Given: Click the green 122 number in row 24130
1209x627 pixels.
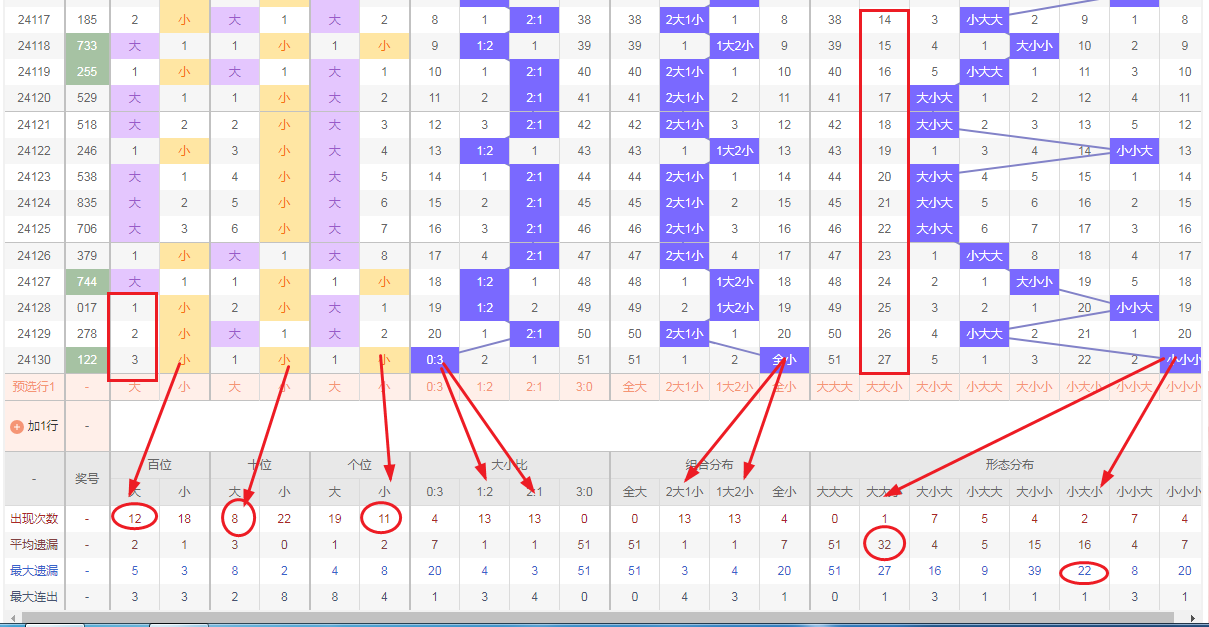Looking at the screenshot, I should tap(87, 360).
